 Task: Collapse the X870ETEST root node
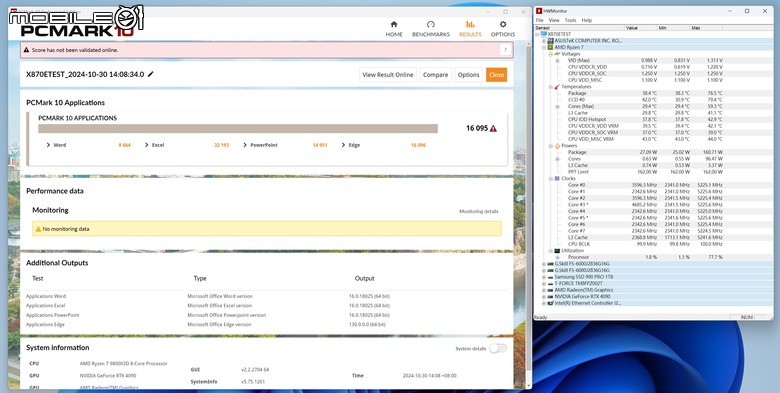[x=537, y=34]
